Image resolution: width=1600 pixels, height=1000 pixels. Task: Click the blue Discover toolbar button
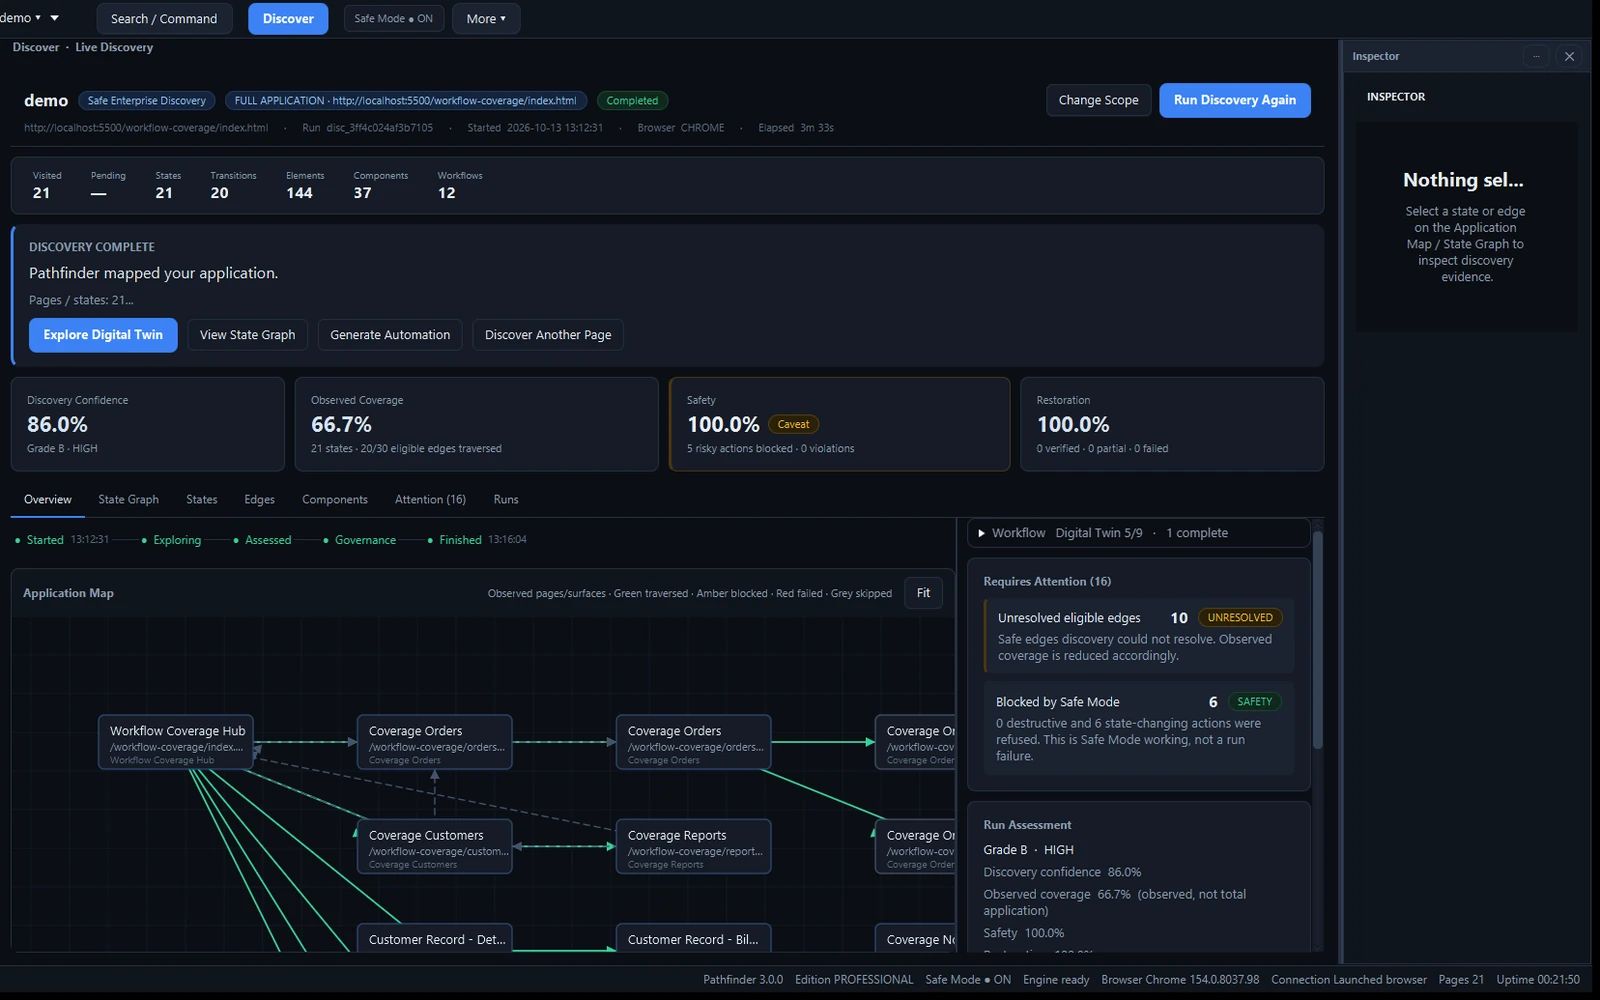pos(288,19)
